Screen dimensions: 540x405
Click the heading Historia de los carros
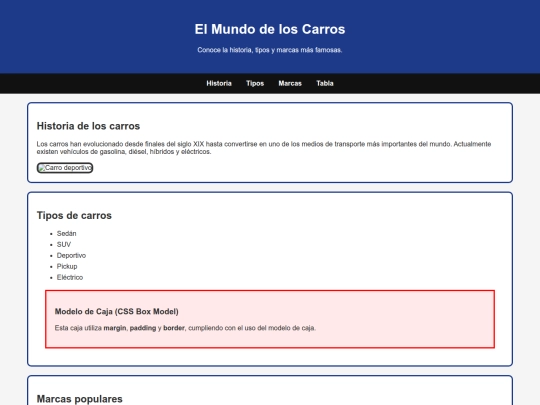pyautogui.click(x=88, y=126)
